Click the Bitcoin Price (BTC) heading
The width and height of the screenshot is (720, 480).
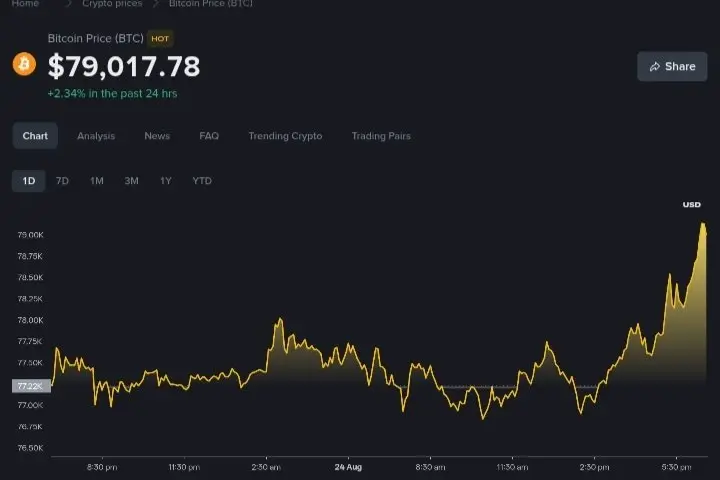click(x=96, y=39)
